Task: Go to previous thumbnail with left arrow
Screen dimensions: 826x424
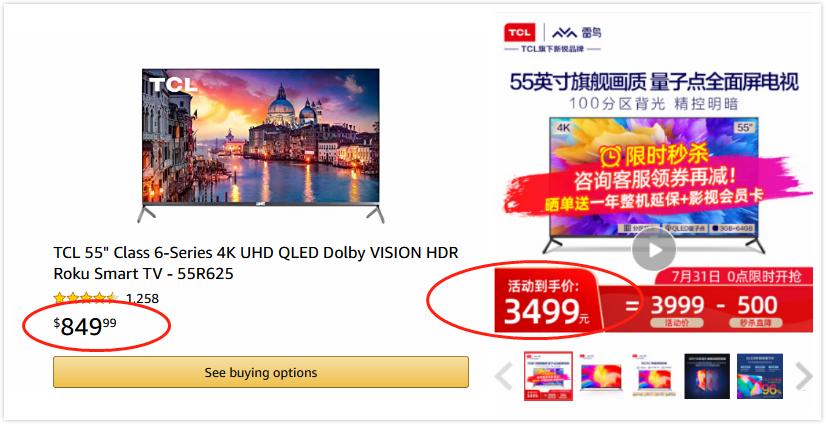Action: [x=504, y=376]
